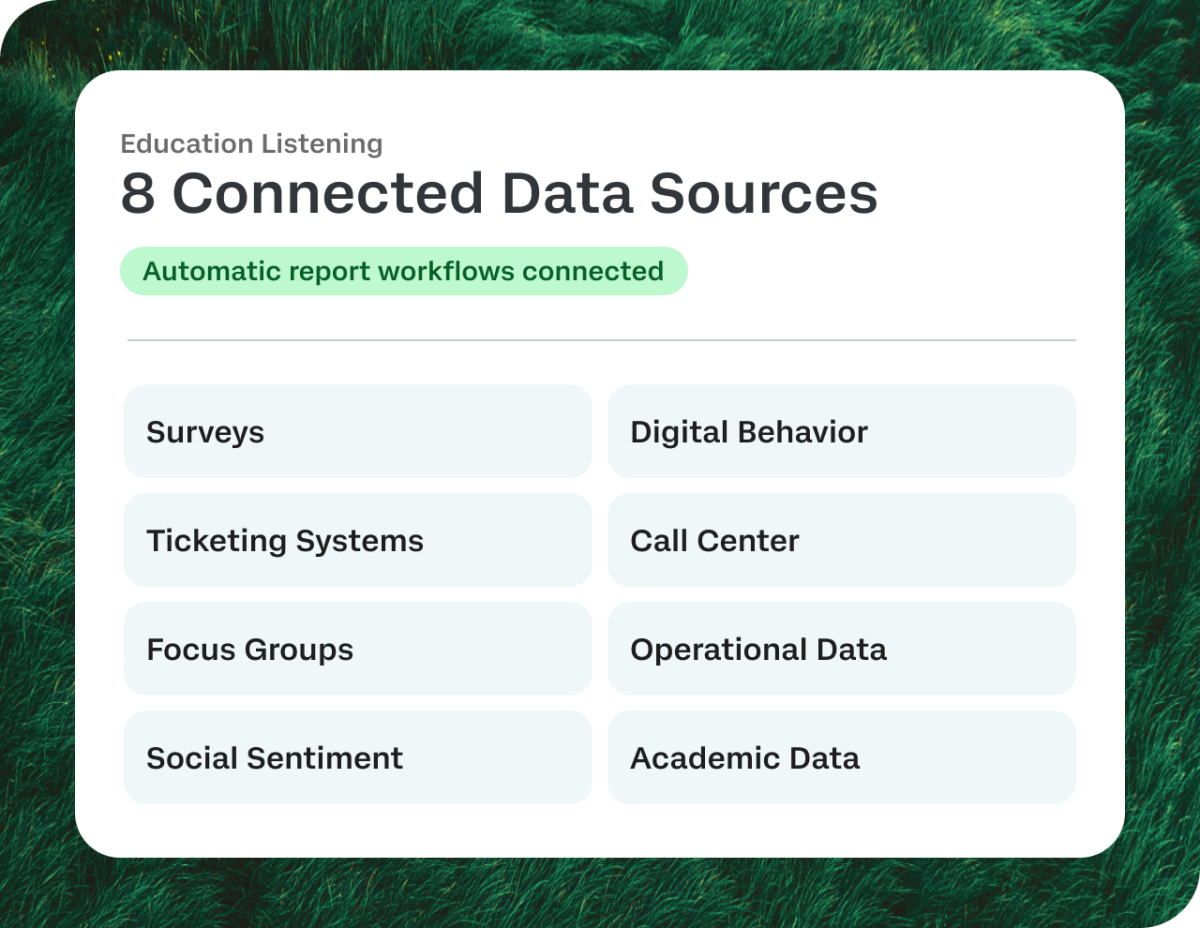This screenshot has width=1200, height=928.
Task: Click the word Connected in large heading
Action: [327, 193]
